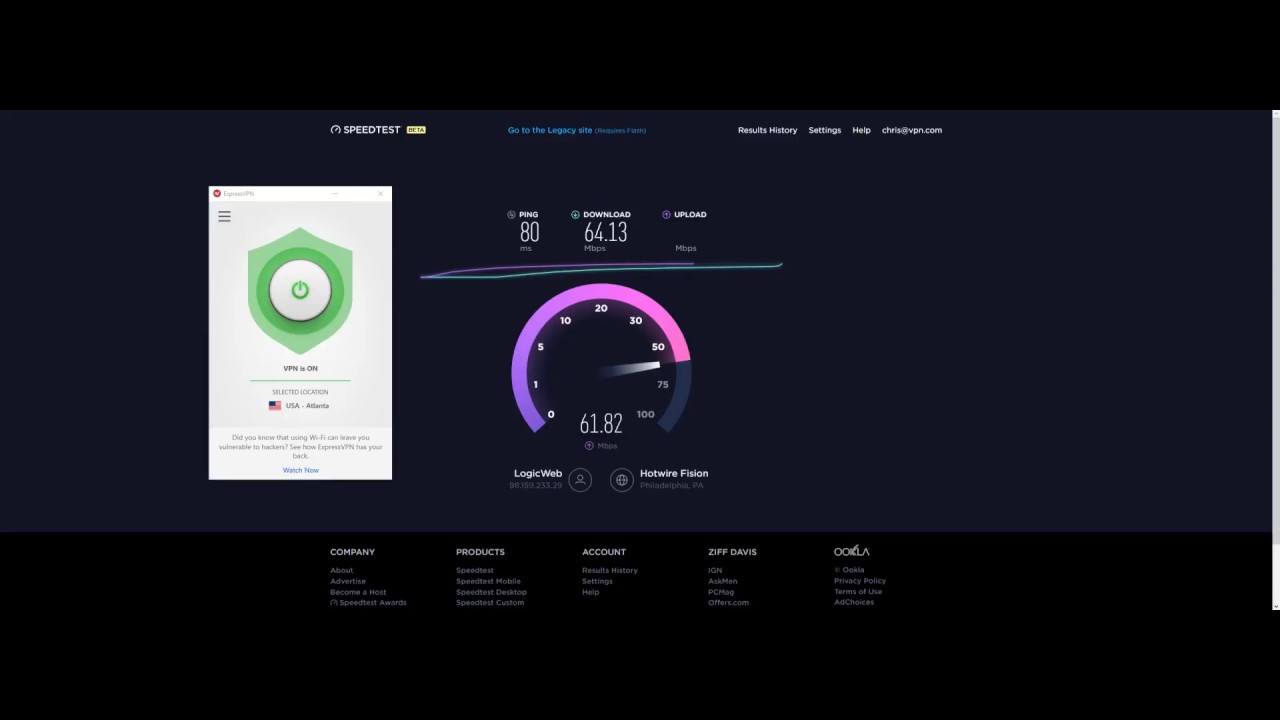Click the IP address 98.159.233.29
Viewport: 1280px width, 720px height.
536,486
